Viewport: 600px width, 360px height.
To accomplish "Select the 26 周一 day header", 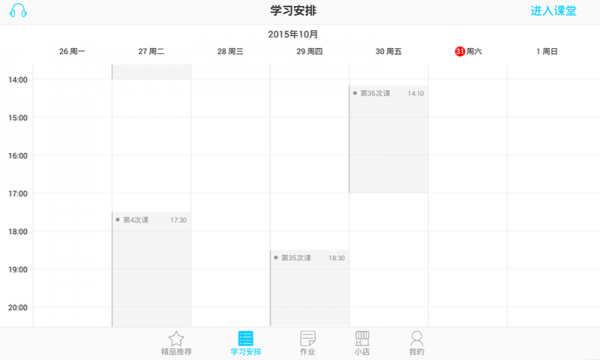I will click(72, 51).
